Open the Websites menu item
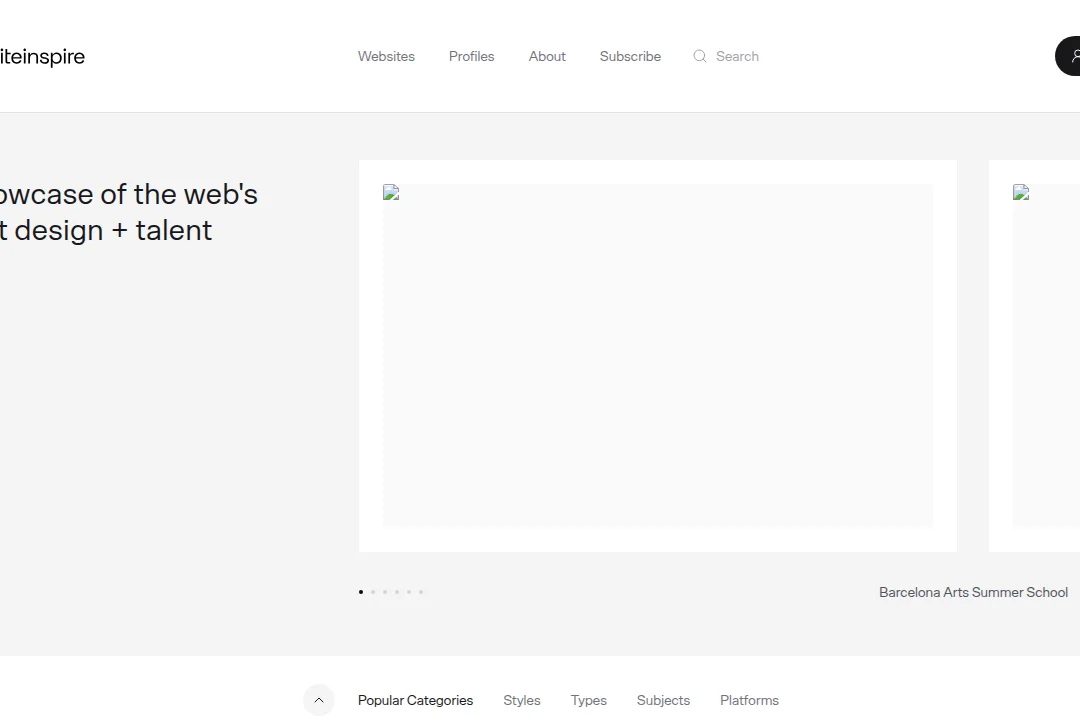1080x720 pixels. tap(386, 56)
